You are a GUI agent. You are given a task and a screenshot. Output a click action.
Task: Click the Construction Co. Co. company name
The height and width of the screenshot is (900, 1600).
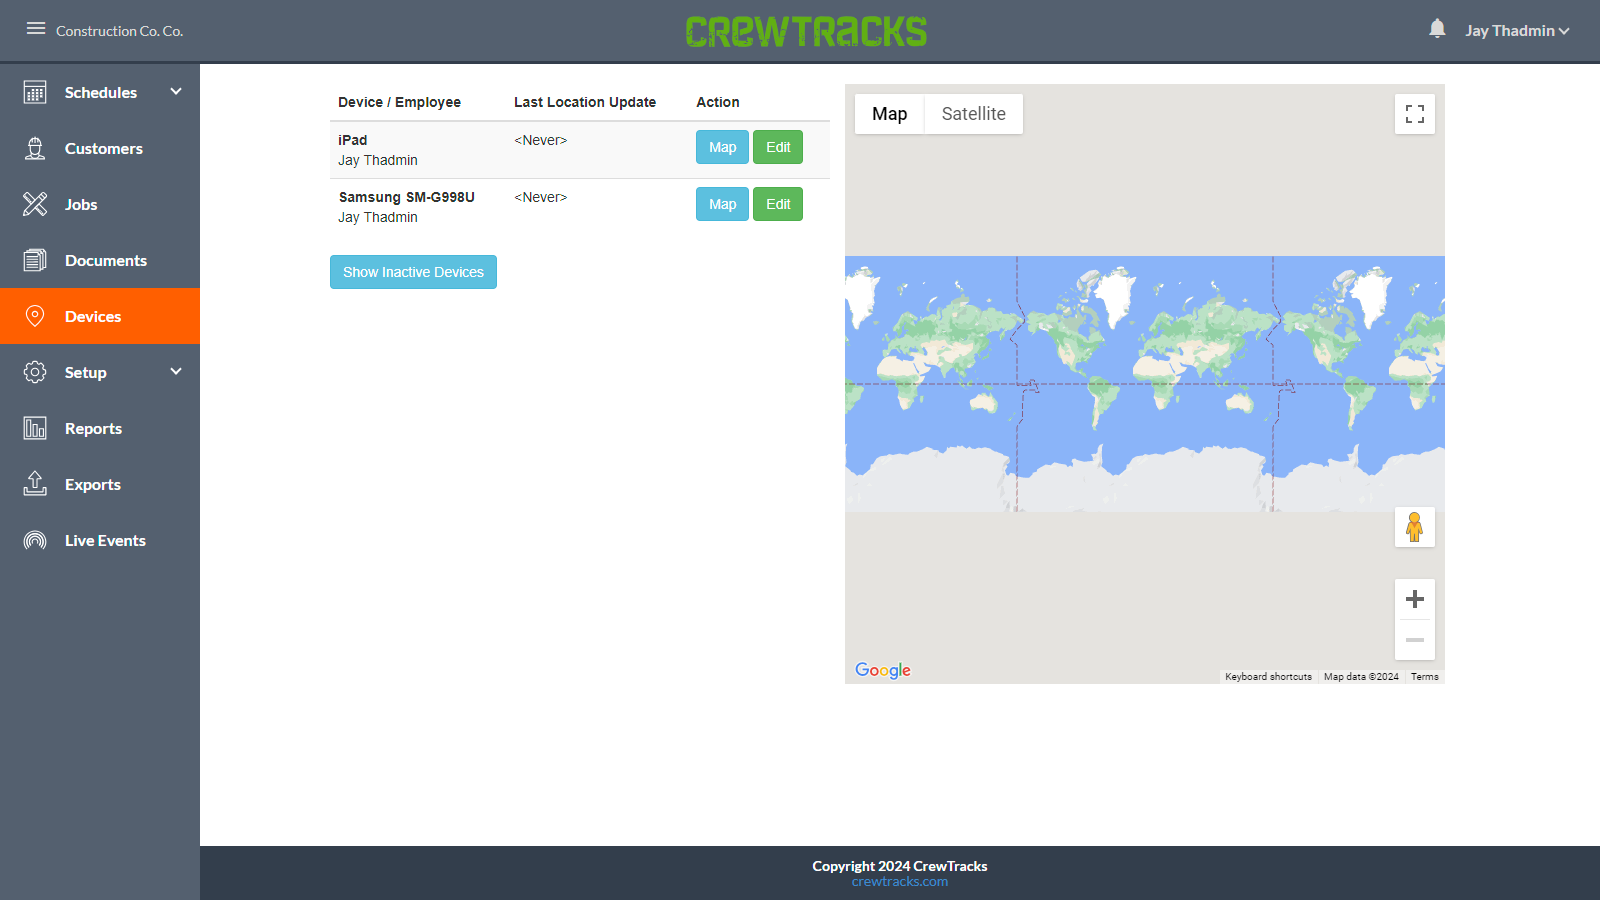click(x=120, y=31)
